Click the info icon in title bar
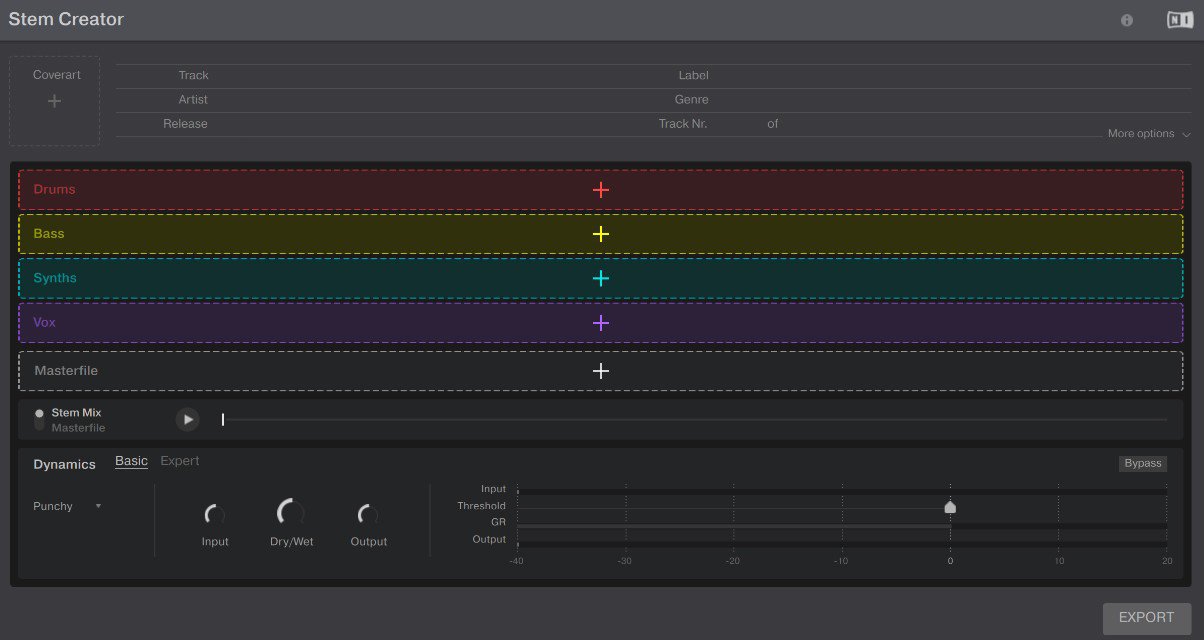The image size is (1204, 640). pos(1127,20)
